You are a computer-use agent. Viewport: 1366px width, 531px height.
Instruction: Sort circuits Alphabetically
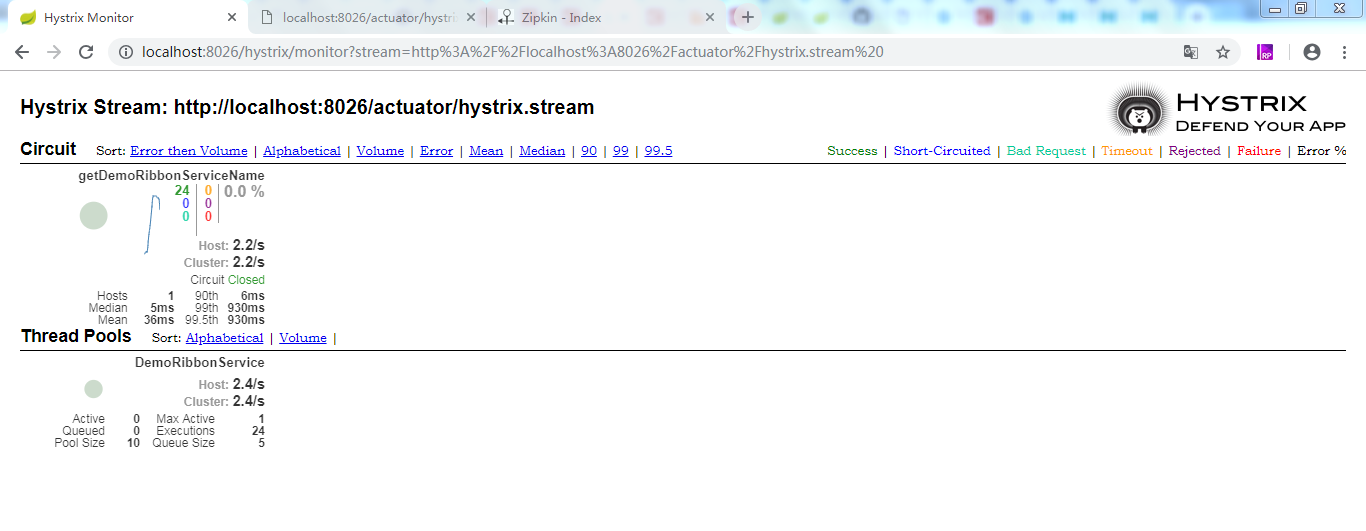point(302,151)
